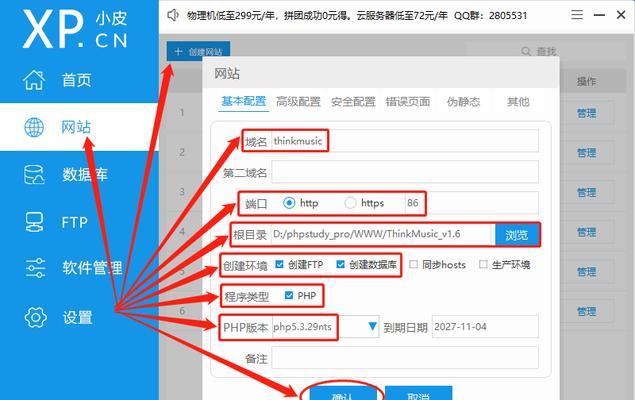The width and height of the screenshot is (635, 400).
Task: Select the 网站 globe icon in sidebar
Action: click(34, 127)
